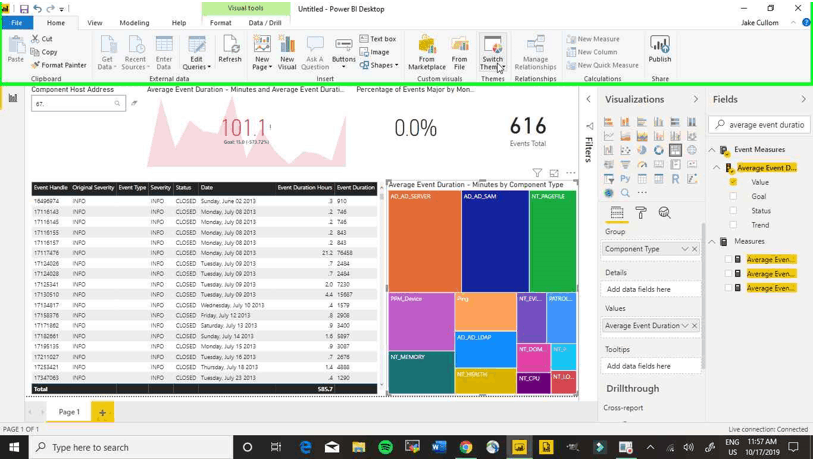Click the Component Host Address search field
This screenshot has height=460, width=815.
point(78,103)
